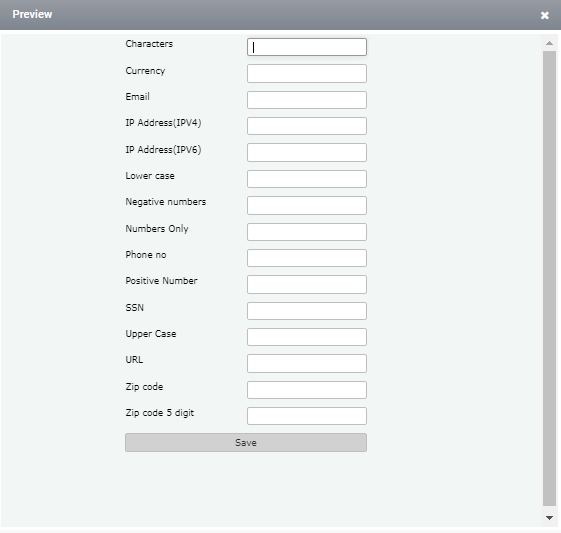
Task: Click into the Email field
Action: coord(307,100)
